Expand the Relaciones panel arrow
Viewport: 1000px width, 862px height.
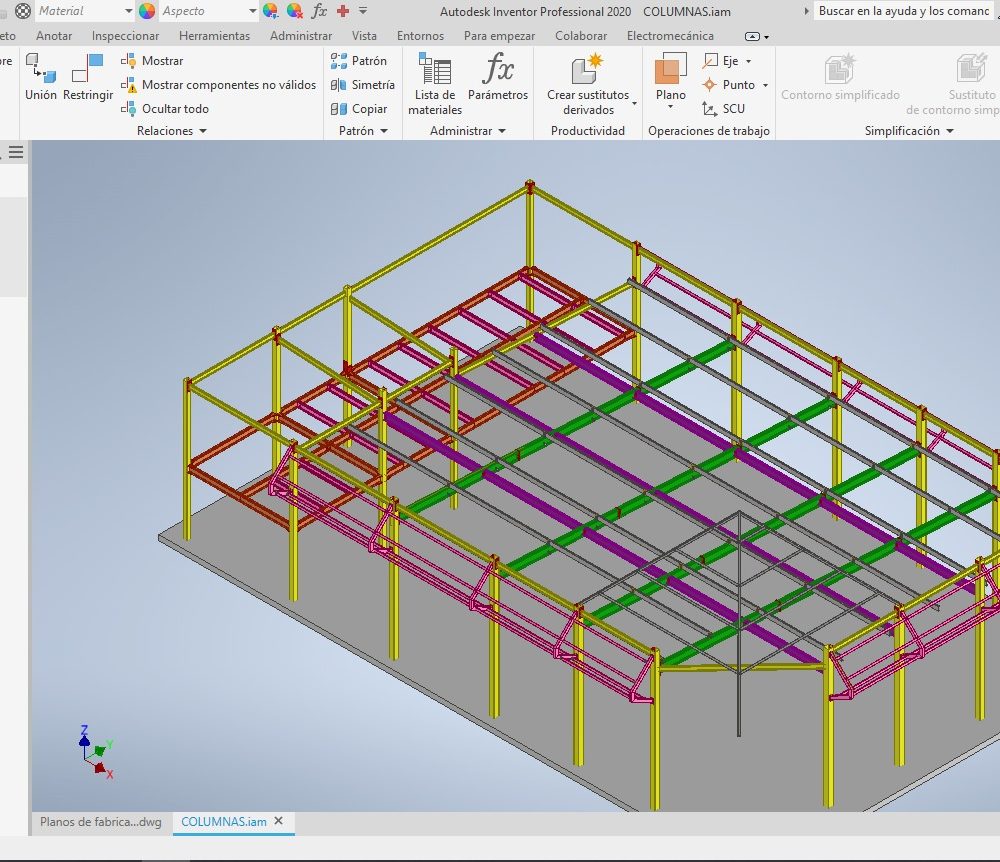pyautogui.click(x=203, y=131)
